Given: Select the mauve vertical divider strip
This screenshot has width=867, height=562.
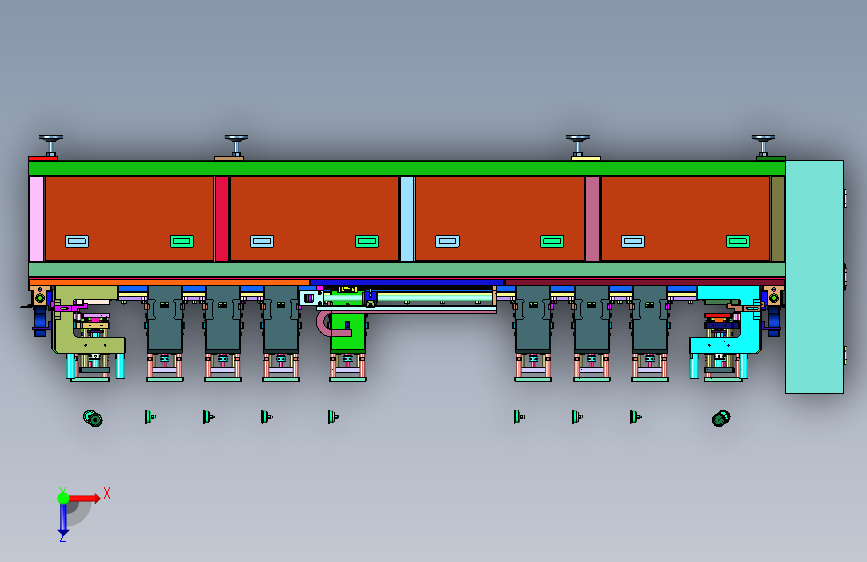Looking at the screenshot, I should click(x=592, y=218).
